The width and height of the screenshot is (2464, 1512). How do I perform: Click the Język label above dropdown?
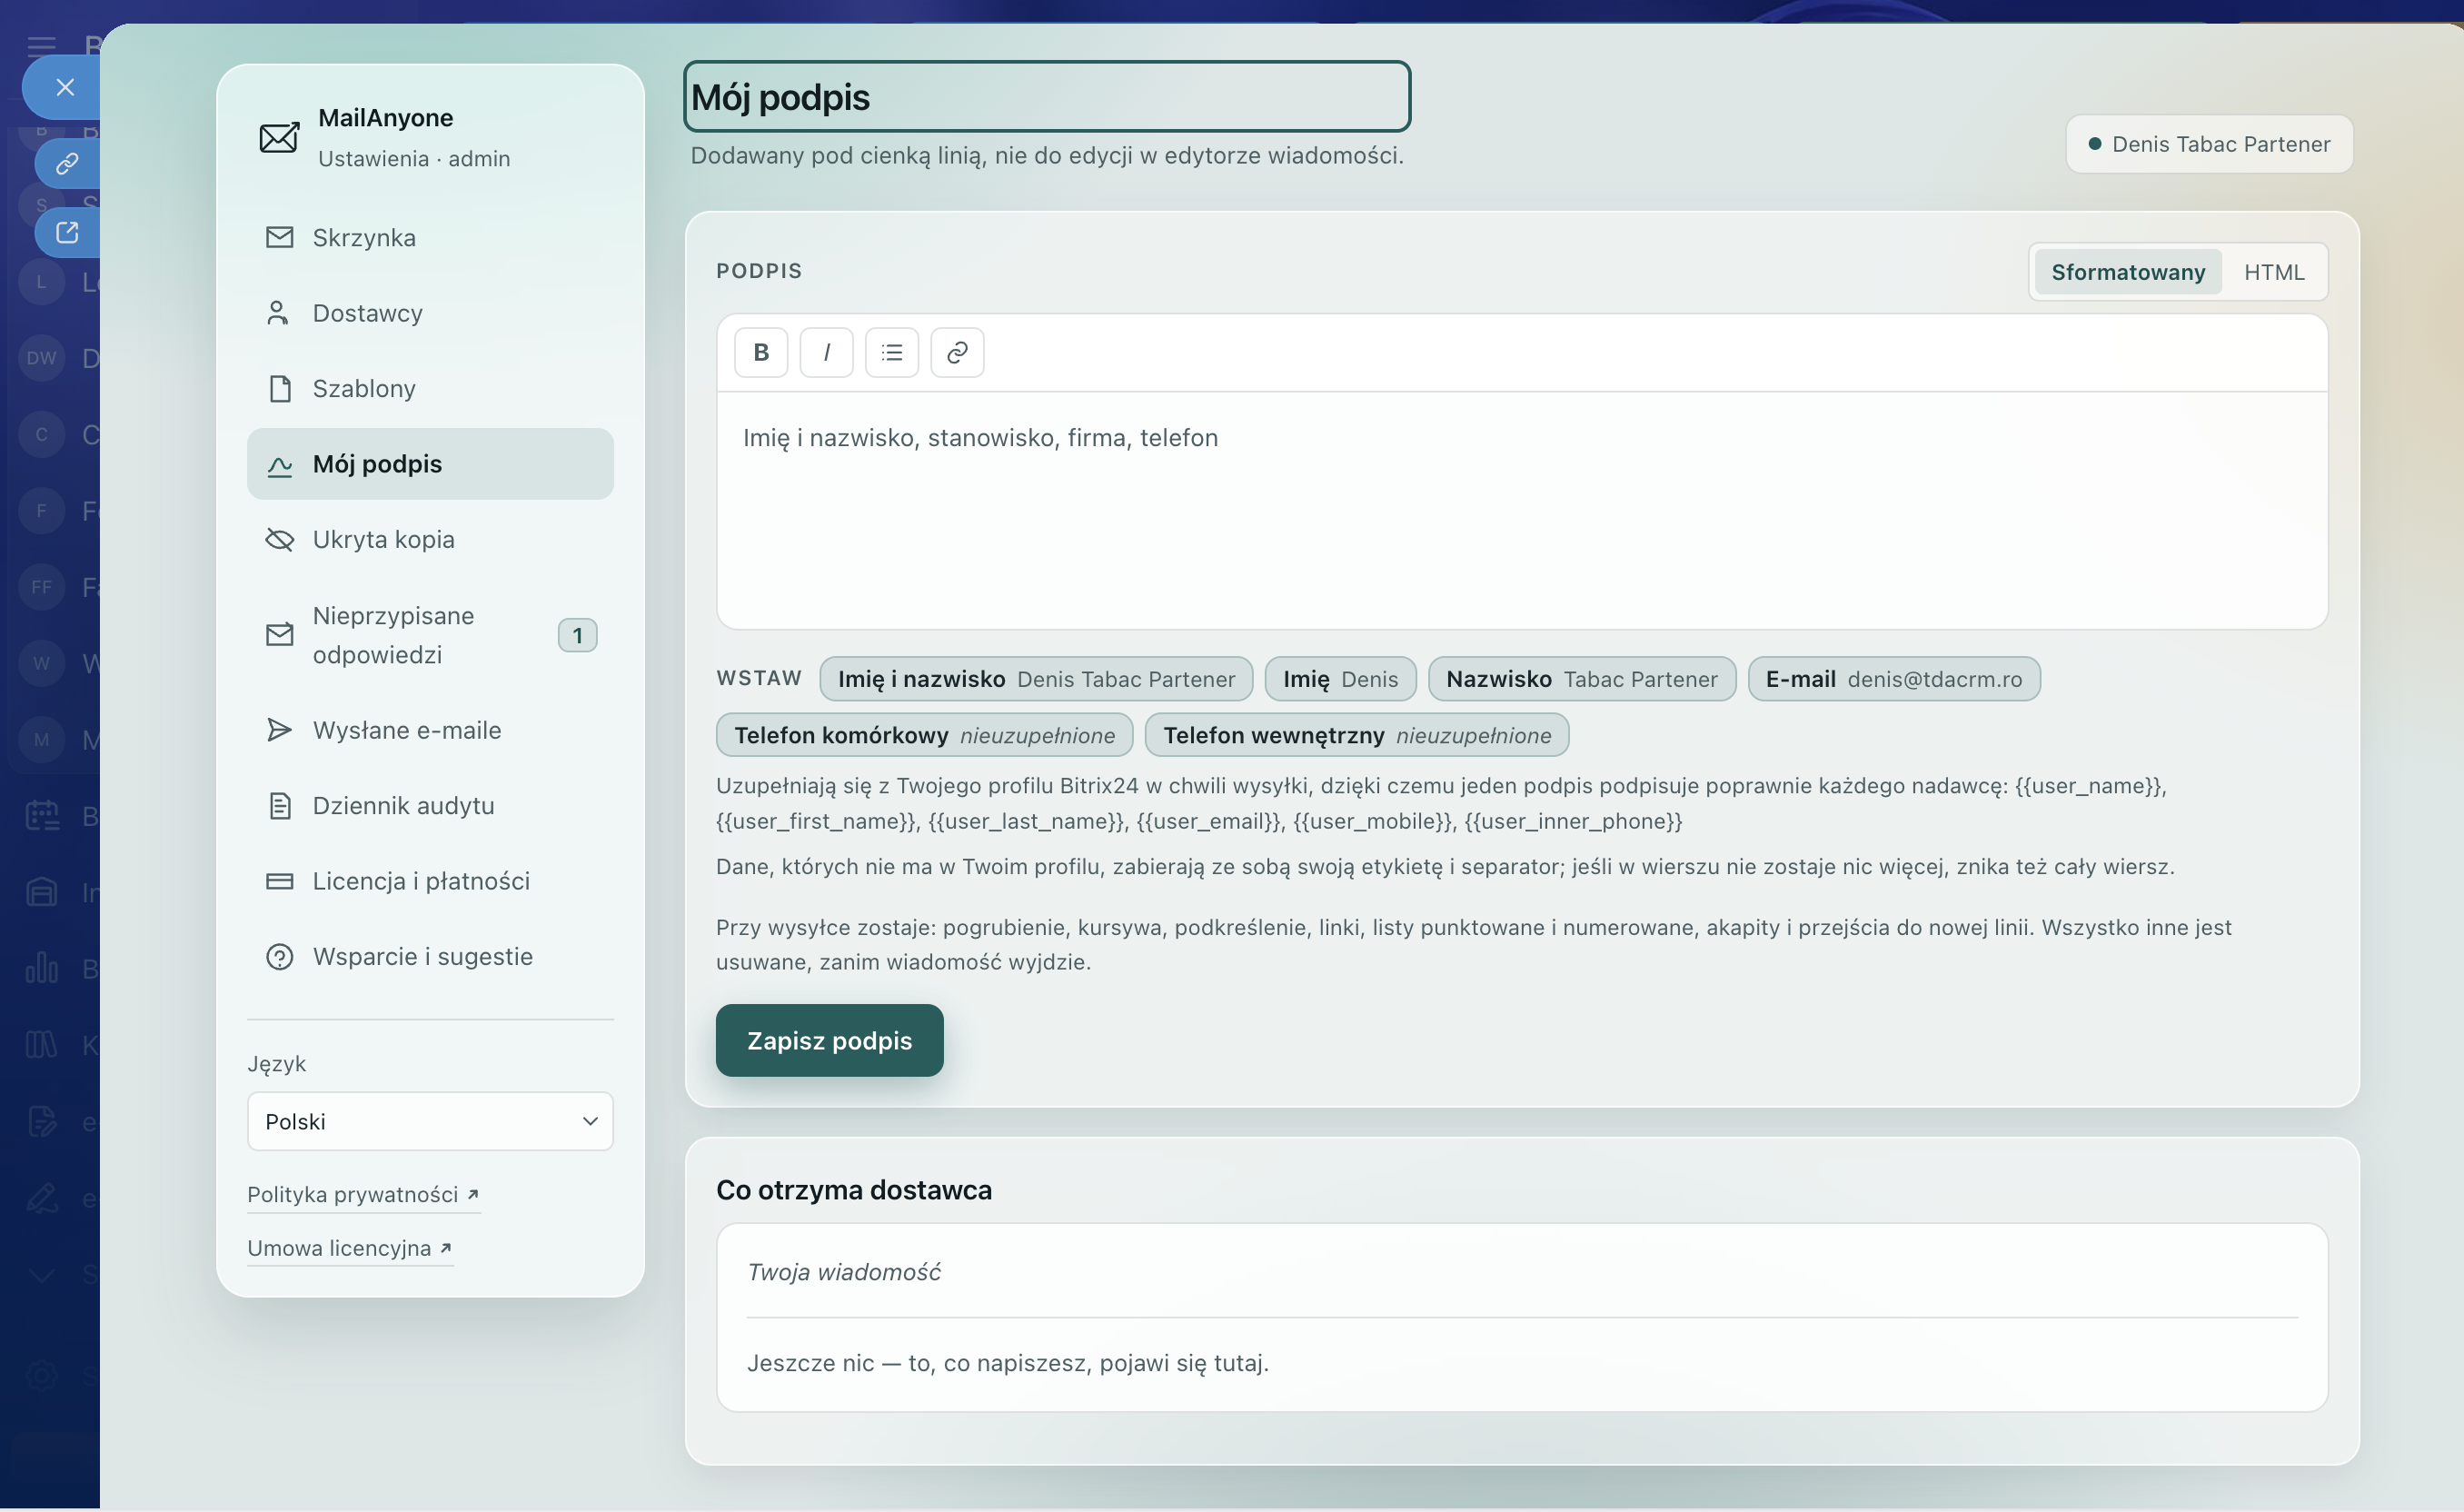click(276, 1064)
